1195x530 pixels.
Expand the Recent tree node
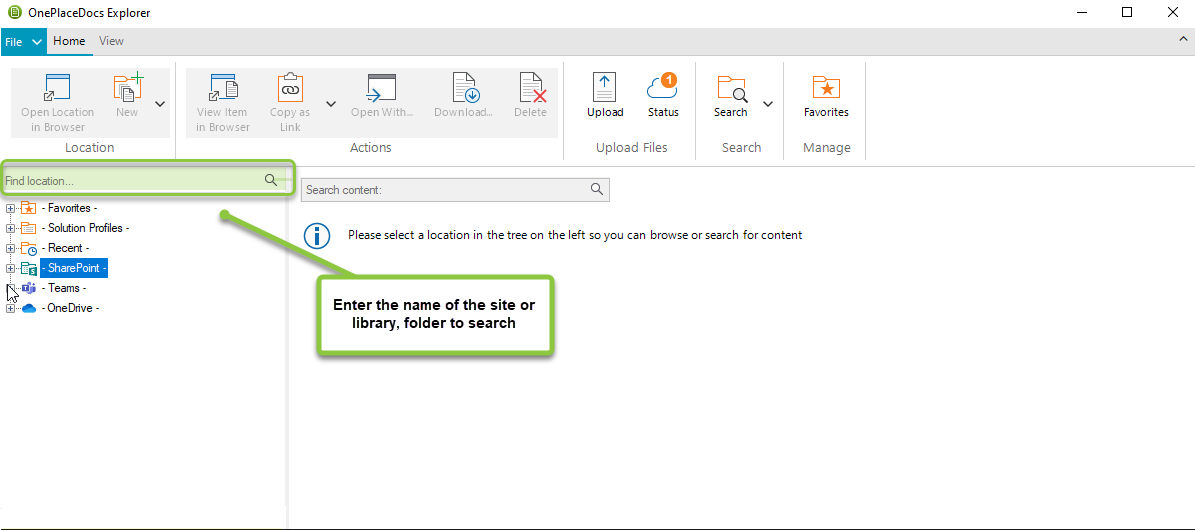pos(10,248)
